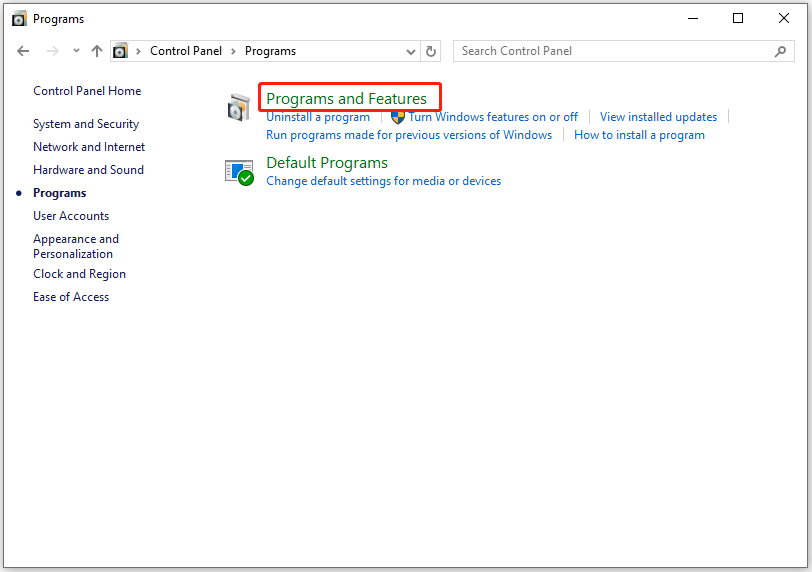Screen dimensions: 812x572
Task: Open Hardware and Sound category
Action: [89, 170]
